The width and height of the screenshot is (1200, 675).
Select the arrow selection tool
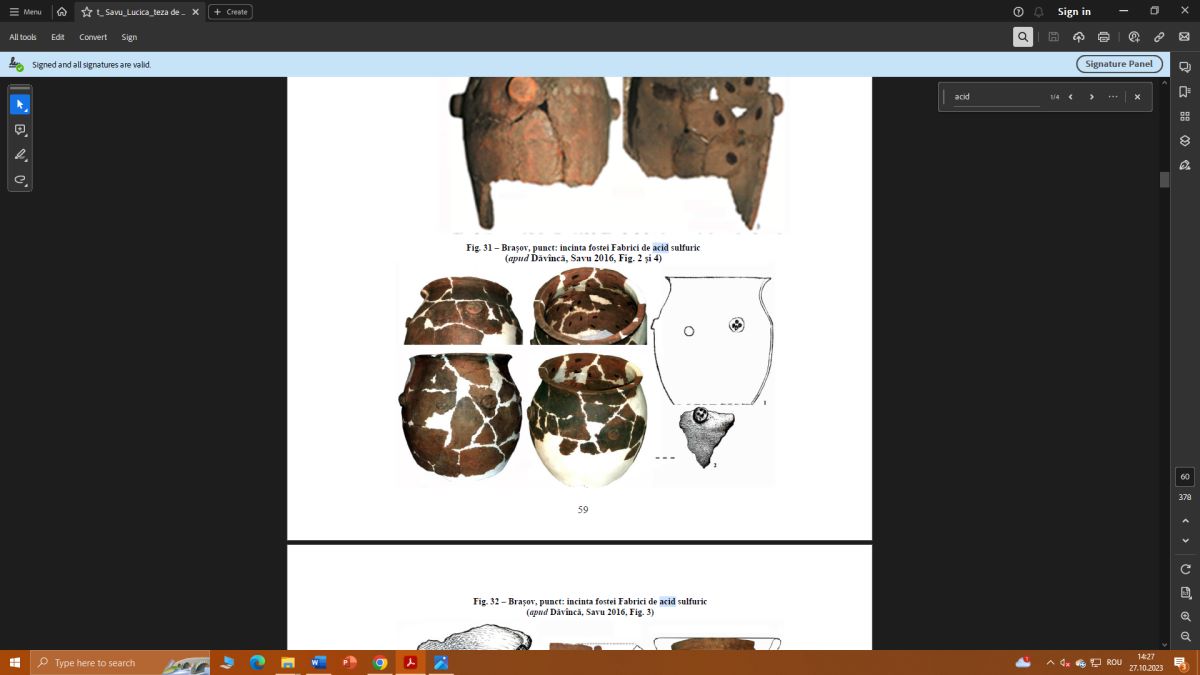point(20,104)
